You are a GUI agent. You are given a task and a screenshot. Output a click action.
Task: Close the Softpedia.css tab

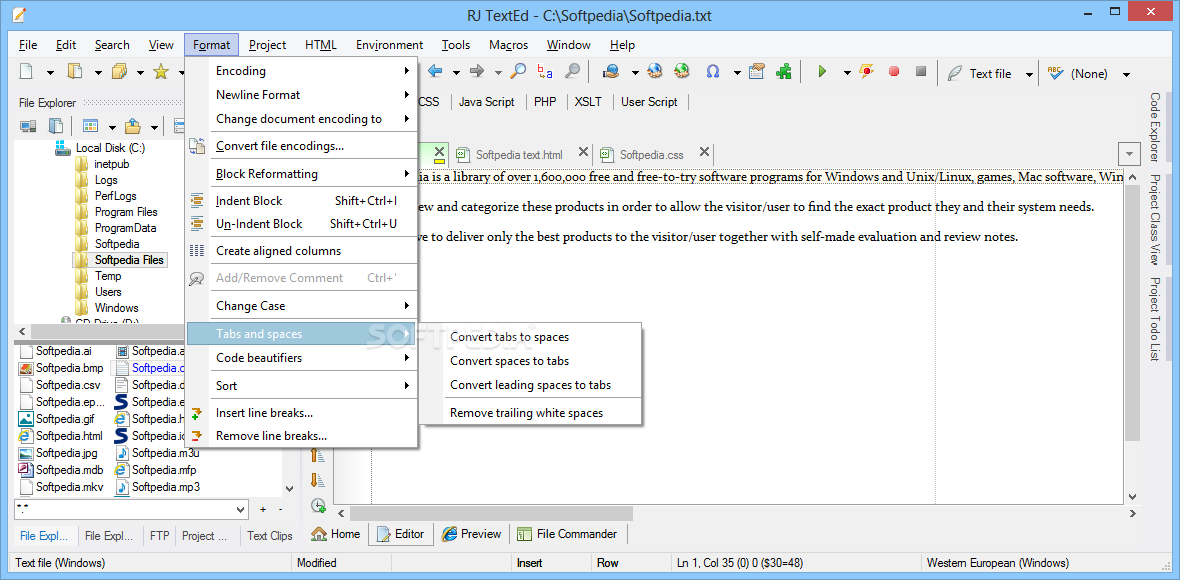pos(704,153)
